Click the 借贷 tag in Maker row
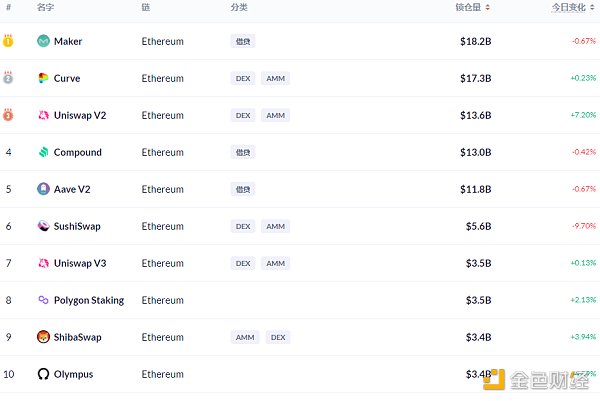 (243, 41)
